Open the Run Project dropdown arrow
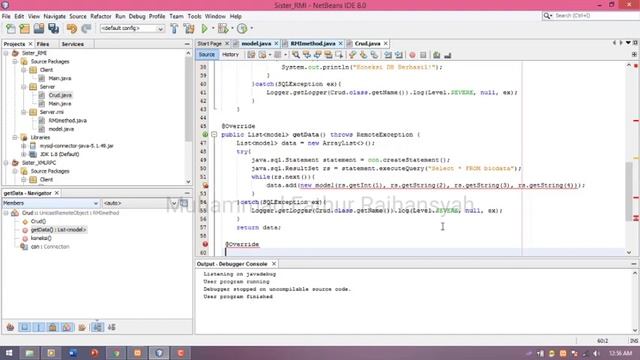Viewport: 640px width, 360px height. point(213,29)
